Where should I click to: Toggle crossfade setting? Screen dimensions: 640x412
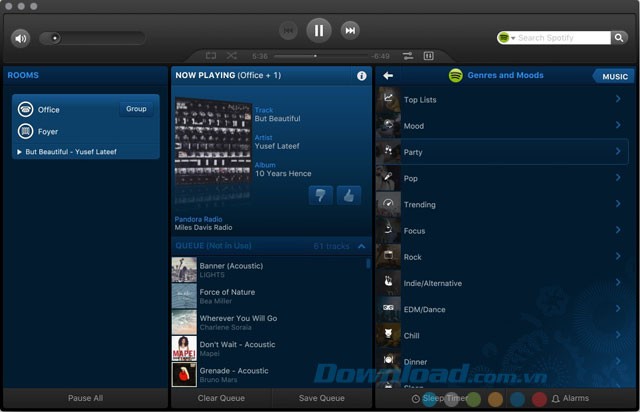408,56
